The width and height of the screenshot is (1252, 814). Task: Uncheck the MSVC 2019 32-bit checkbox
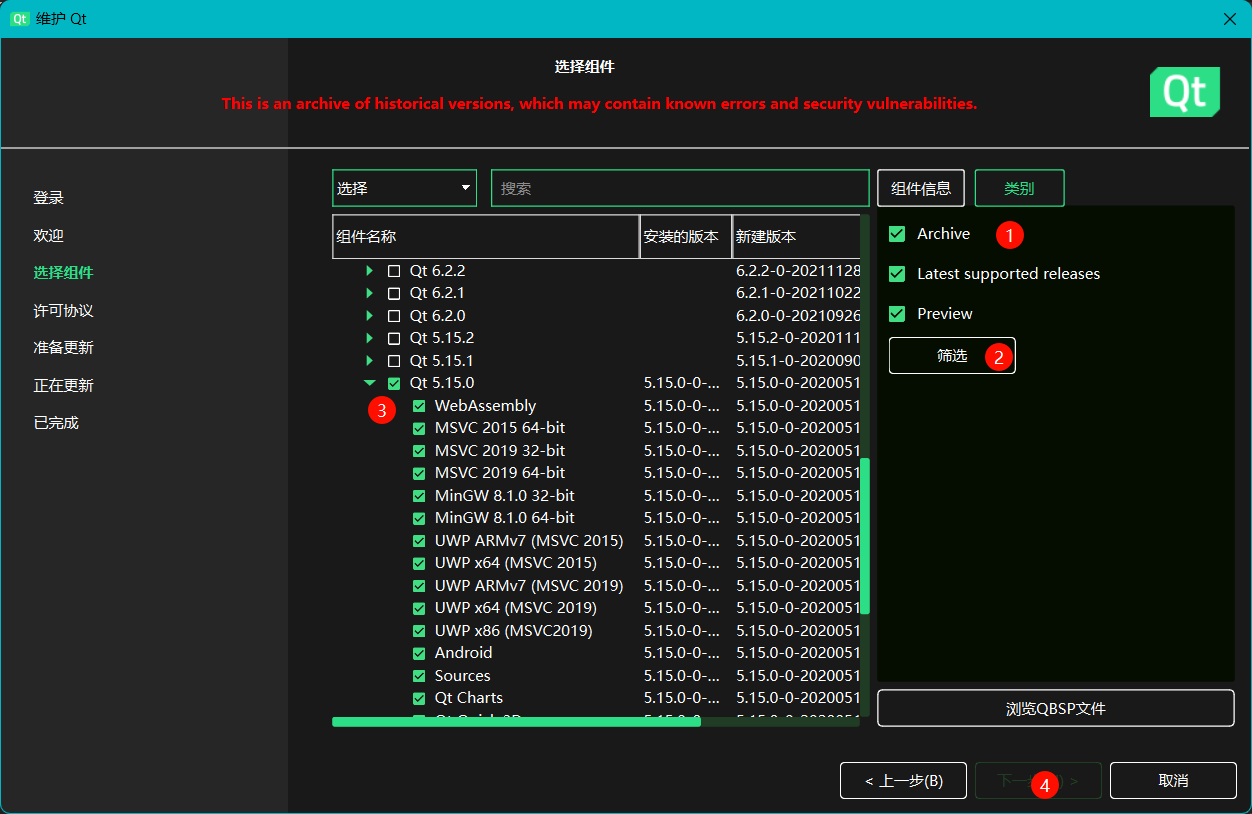pyautogui.click(x=419, y=451)
